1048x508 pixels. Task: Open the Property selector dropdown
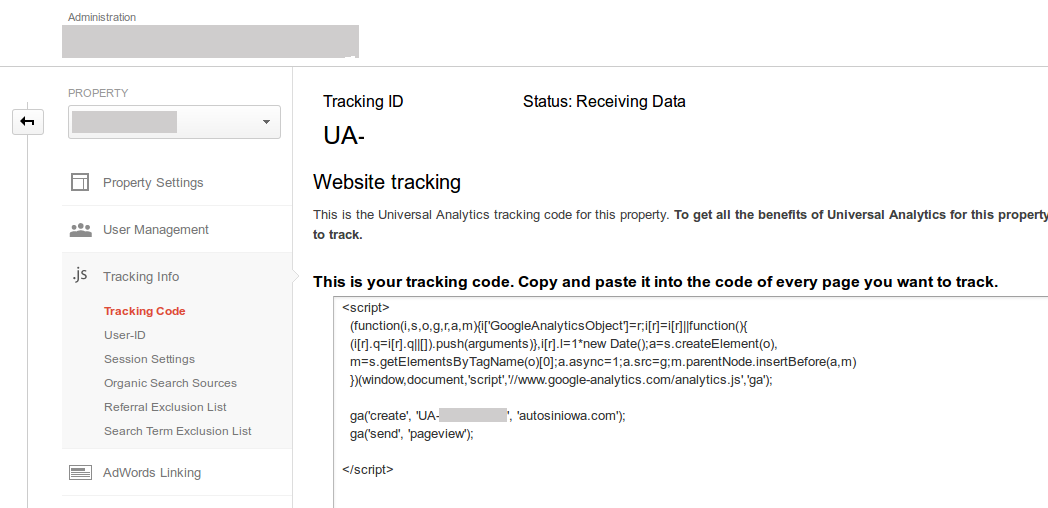pos(174,122)
